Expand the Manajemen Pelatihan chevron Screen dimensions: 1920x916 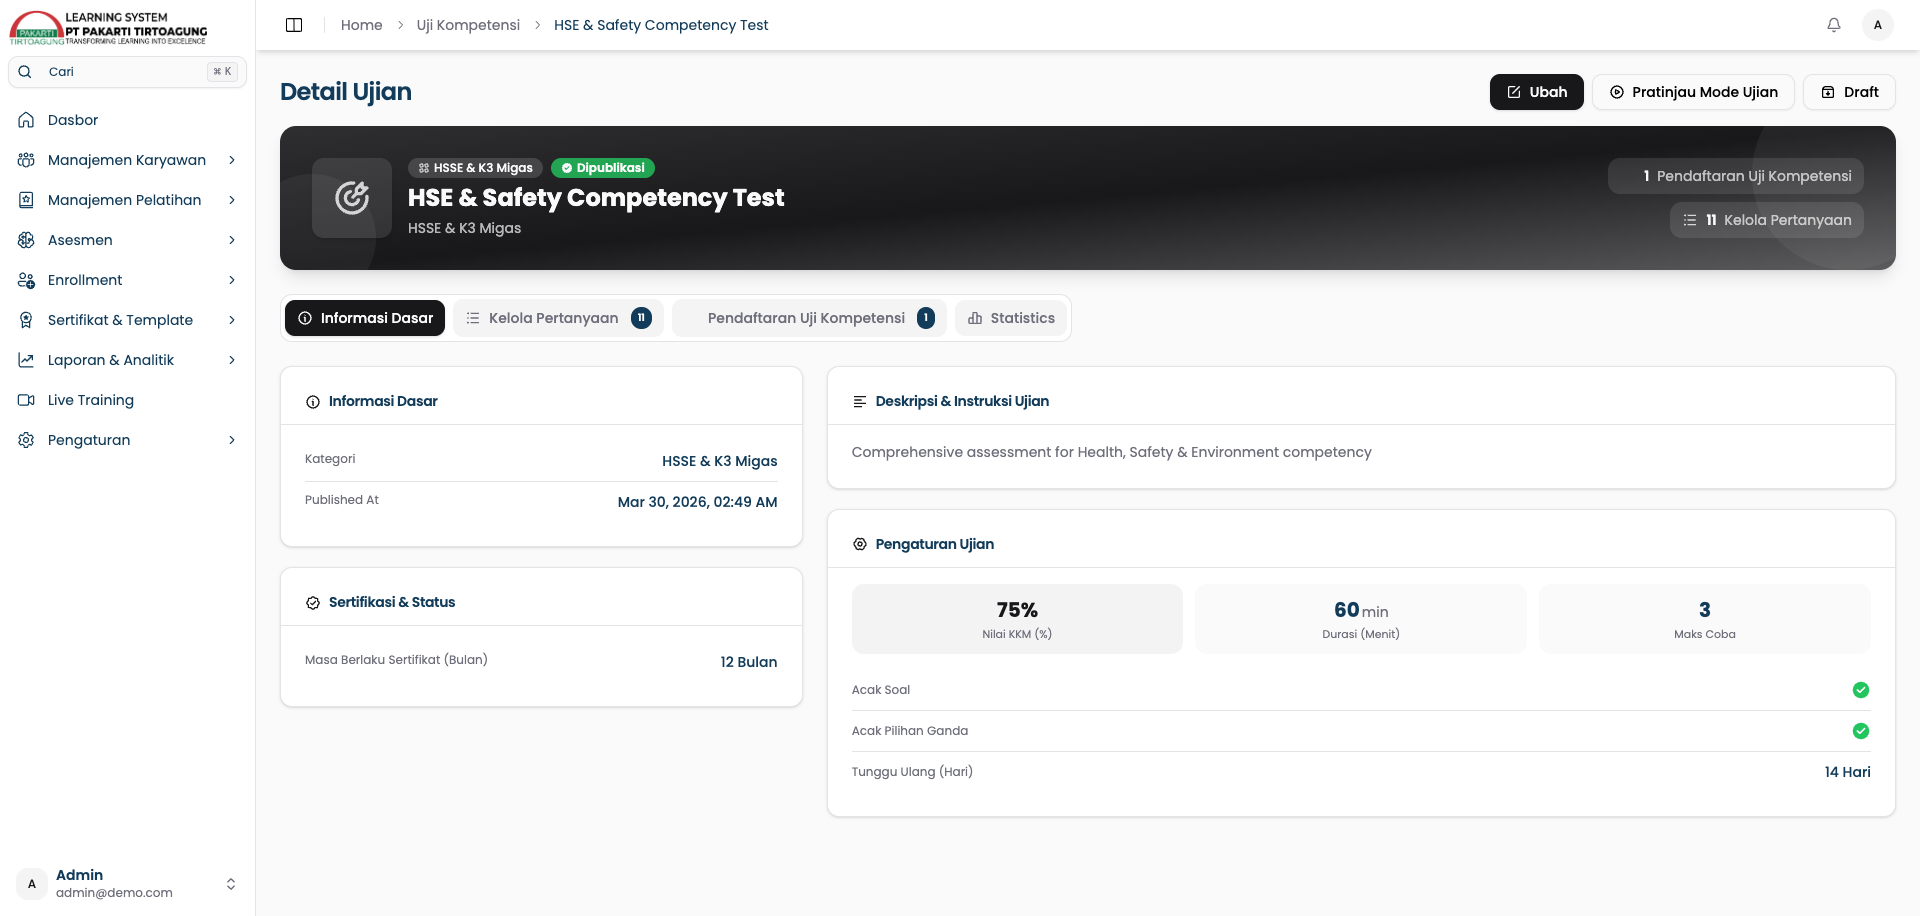click(232, 200)
